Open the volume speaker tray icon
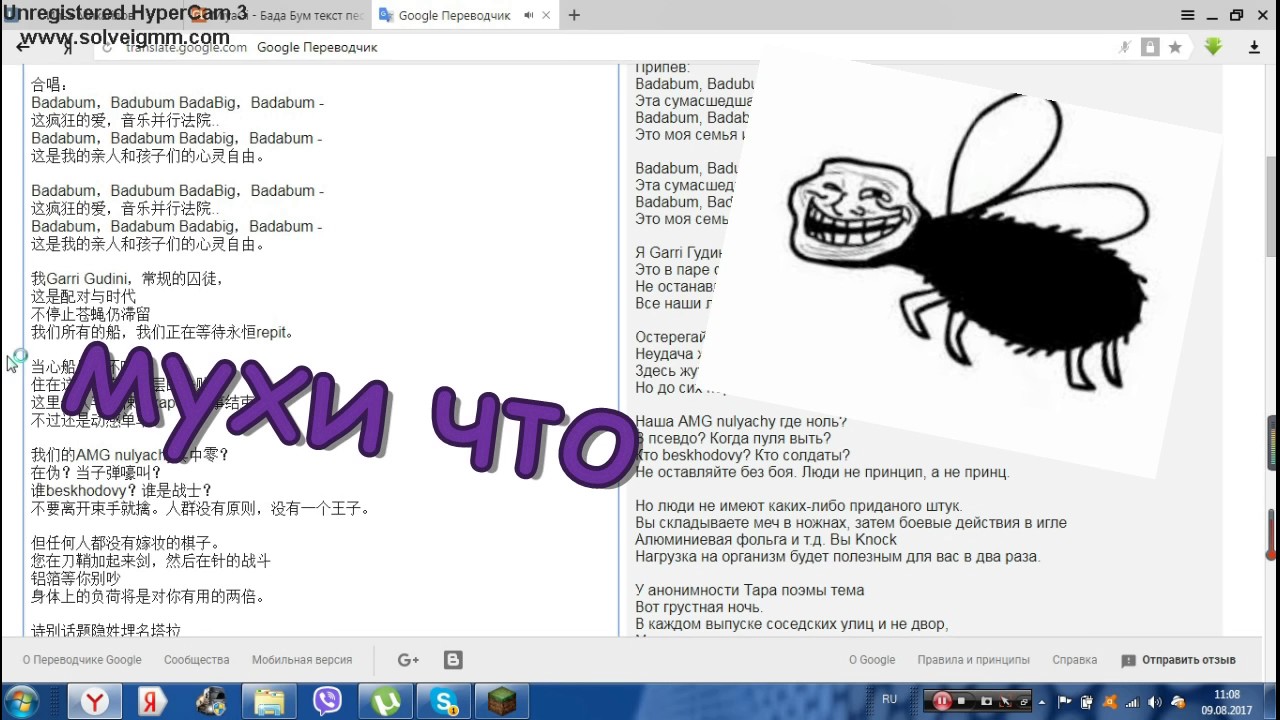 (x=1154, y=701)
